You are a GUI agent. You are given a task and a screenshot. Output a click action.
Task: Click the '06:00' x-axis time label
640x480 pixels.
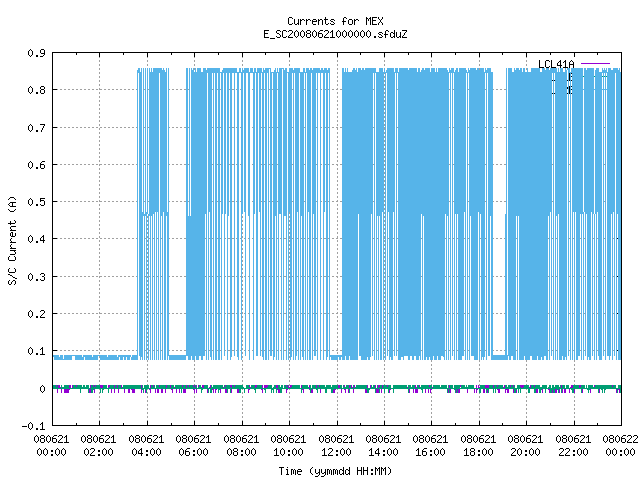193,452
